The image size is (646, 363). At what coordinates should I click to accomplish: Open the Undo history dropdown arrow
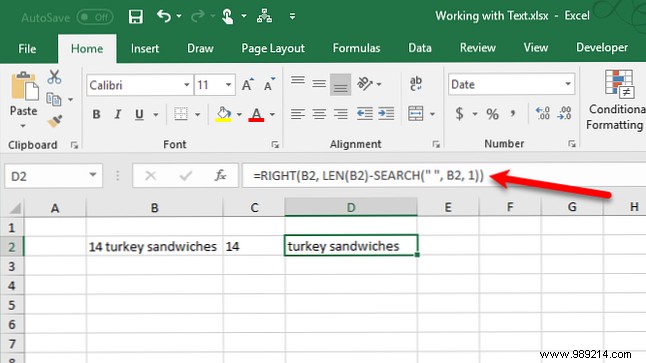point(179,16)
